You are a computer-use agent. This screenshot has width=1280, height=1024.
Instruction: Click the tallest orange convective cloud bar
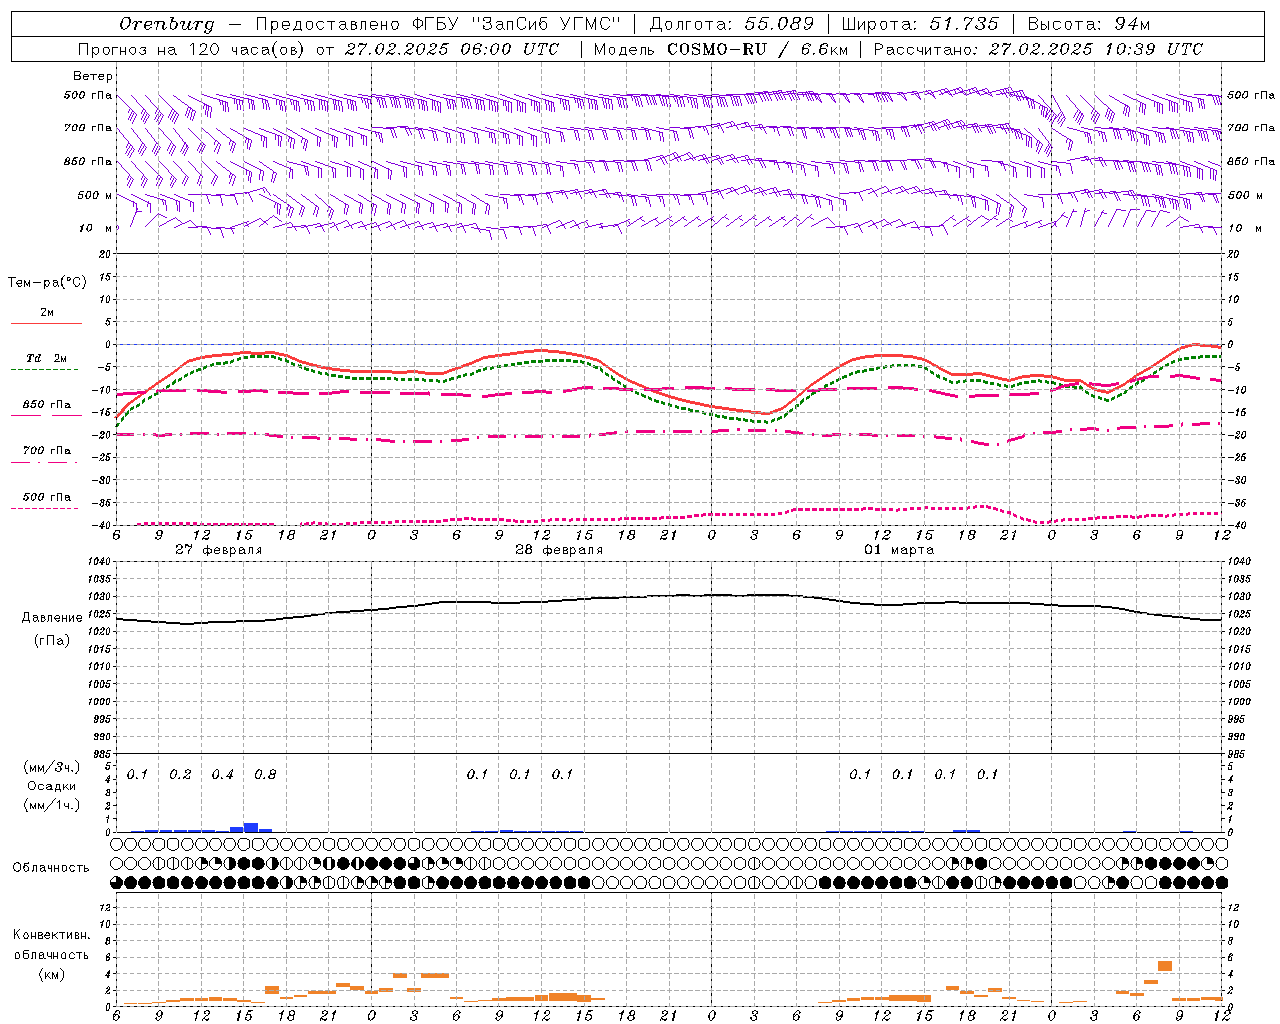click(1165, 966)
